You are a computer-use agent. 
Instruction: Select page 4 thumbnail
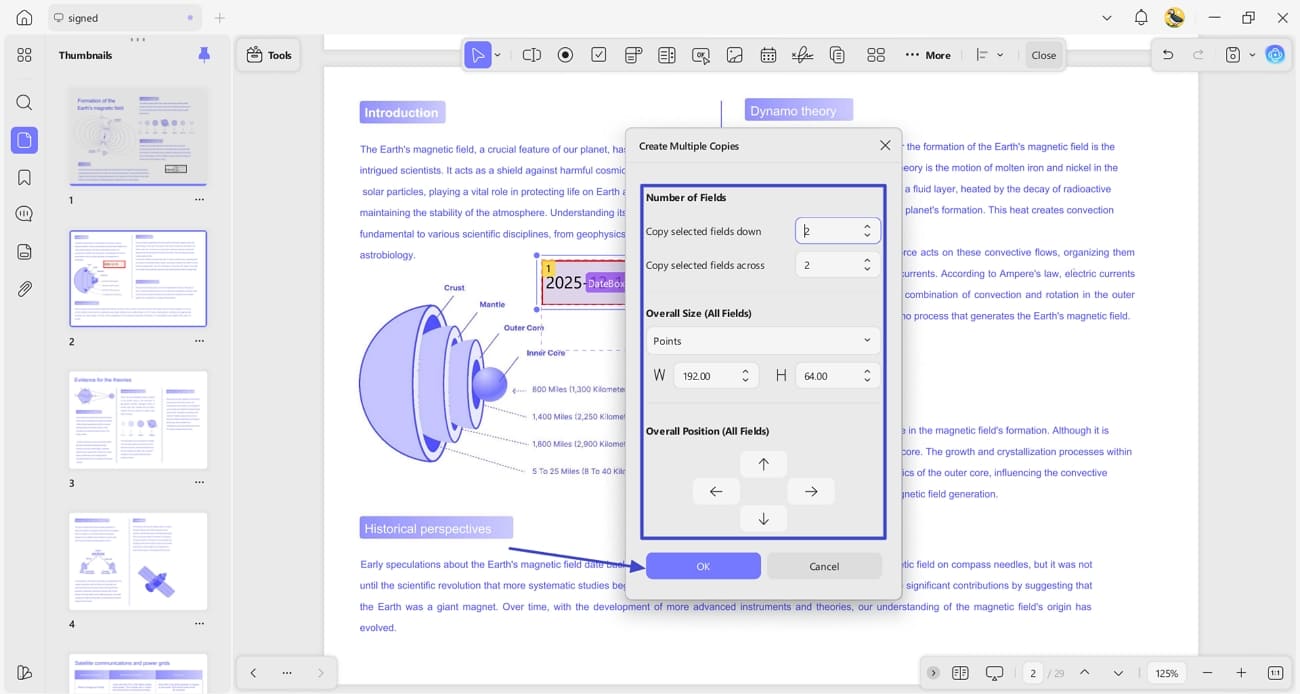point(138,561)
